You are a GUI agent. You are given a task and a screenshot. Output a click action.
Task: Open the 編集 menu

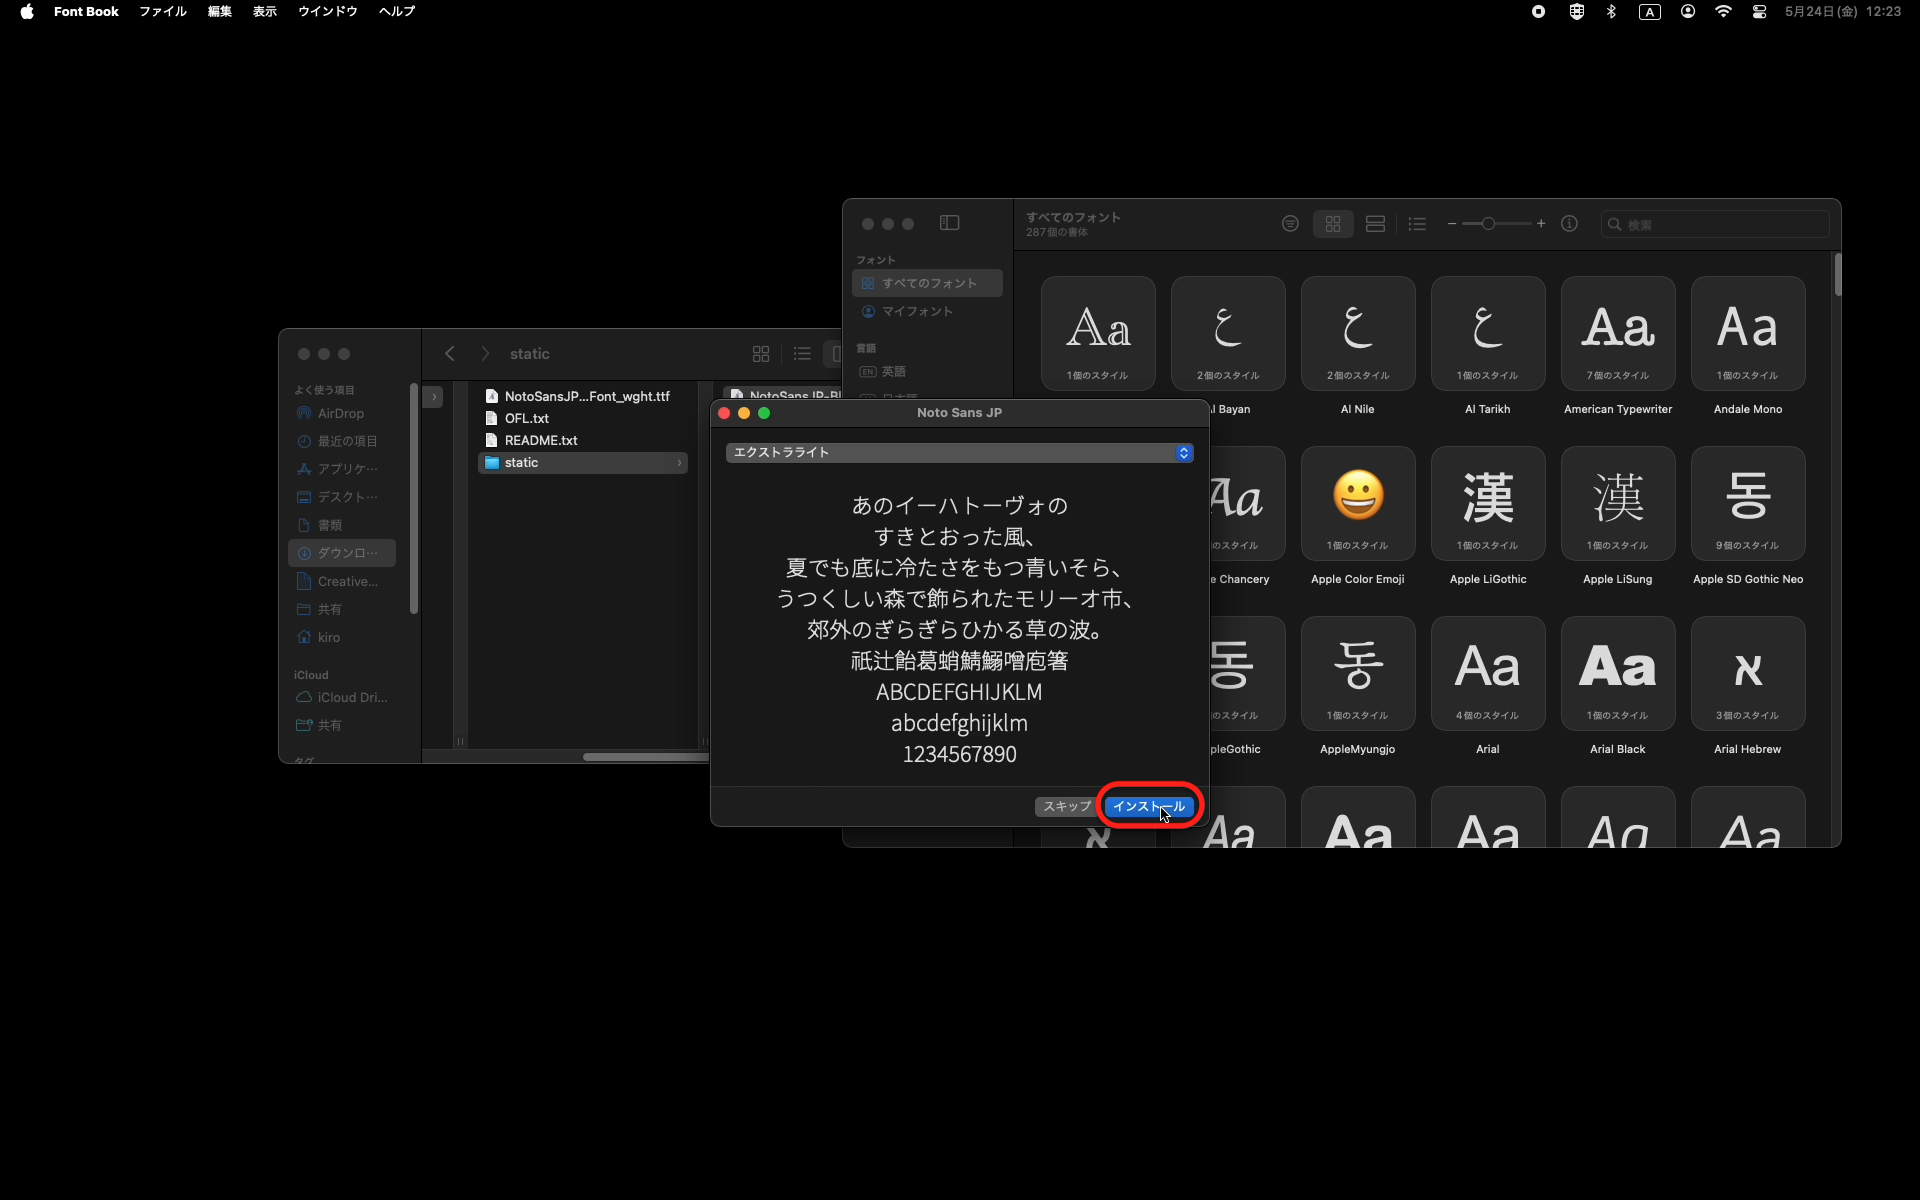220,12
